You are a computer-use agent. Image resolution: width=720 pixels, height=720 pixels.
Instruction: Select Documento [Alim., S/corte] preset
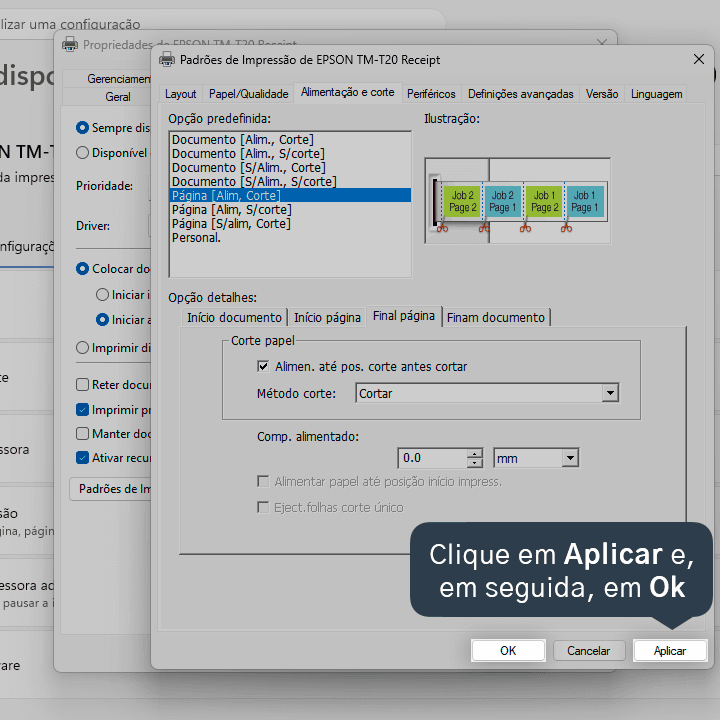290,154
